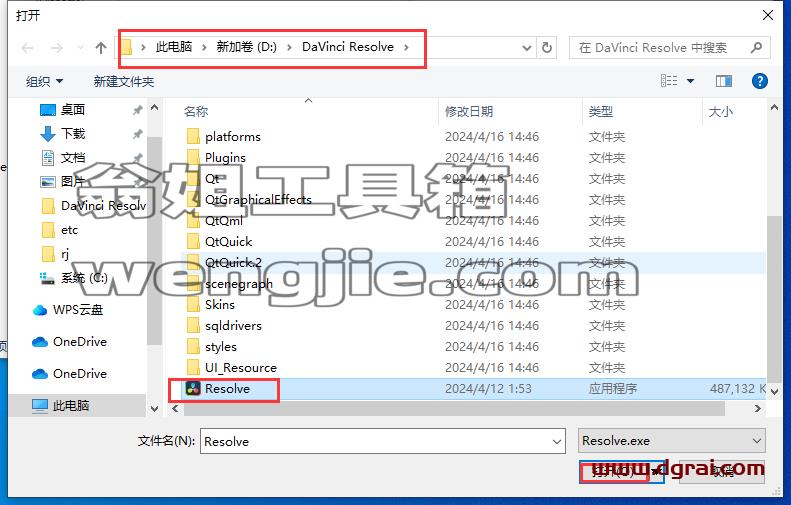Screen dimensions: 791x505
Task: Refresh the DaVinci Resolve folder listing
Action: click(x=547, y=48)
